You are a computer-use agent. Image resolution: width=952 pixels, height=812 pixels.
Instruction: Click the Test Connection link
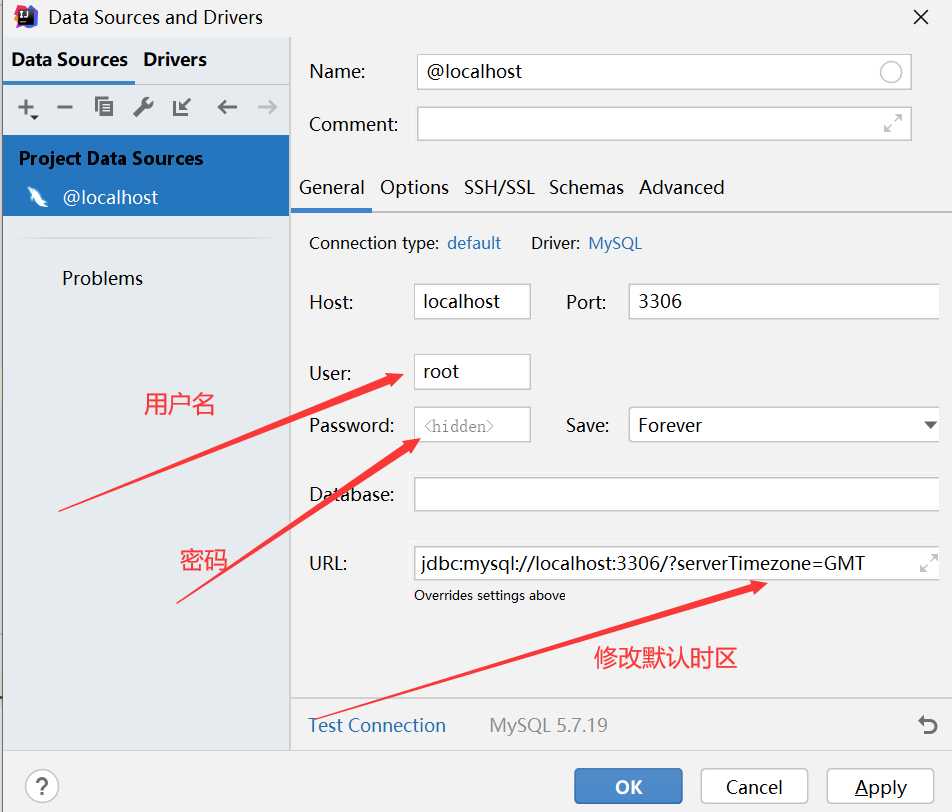[x=376, y=725]
